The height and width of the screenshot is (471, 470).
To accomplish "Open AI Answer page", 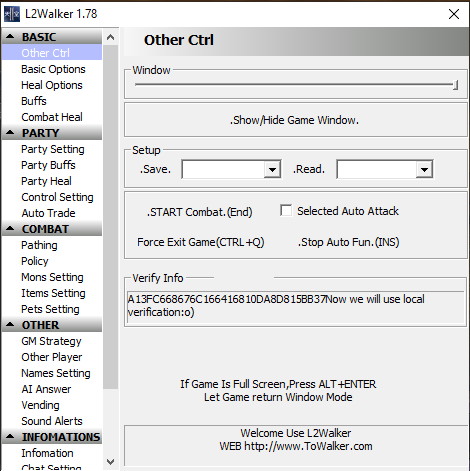I will pyautogui.click(x=46, y=389).
